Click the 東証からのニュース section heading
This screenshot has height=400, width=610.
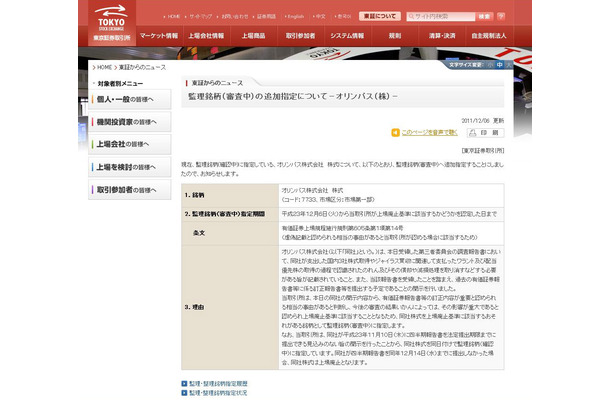pyautogui.click(x=217, y=83)
